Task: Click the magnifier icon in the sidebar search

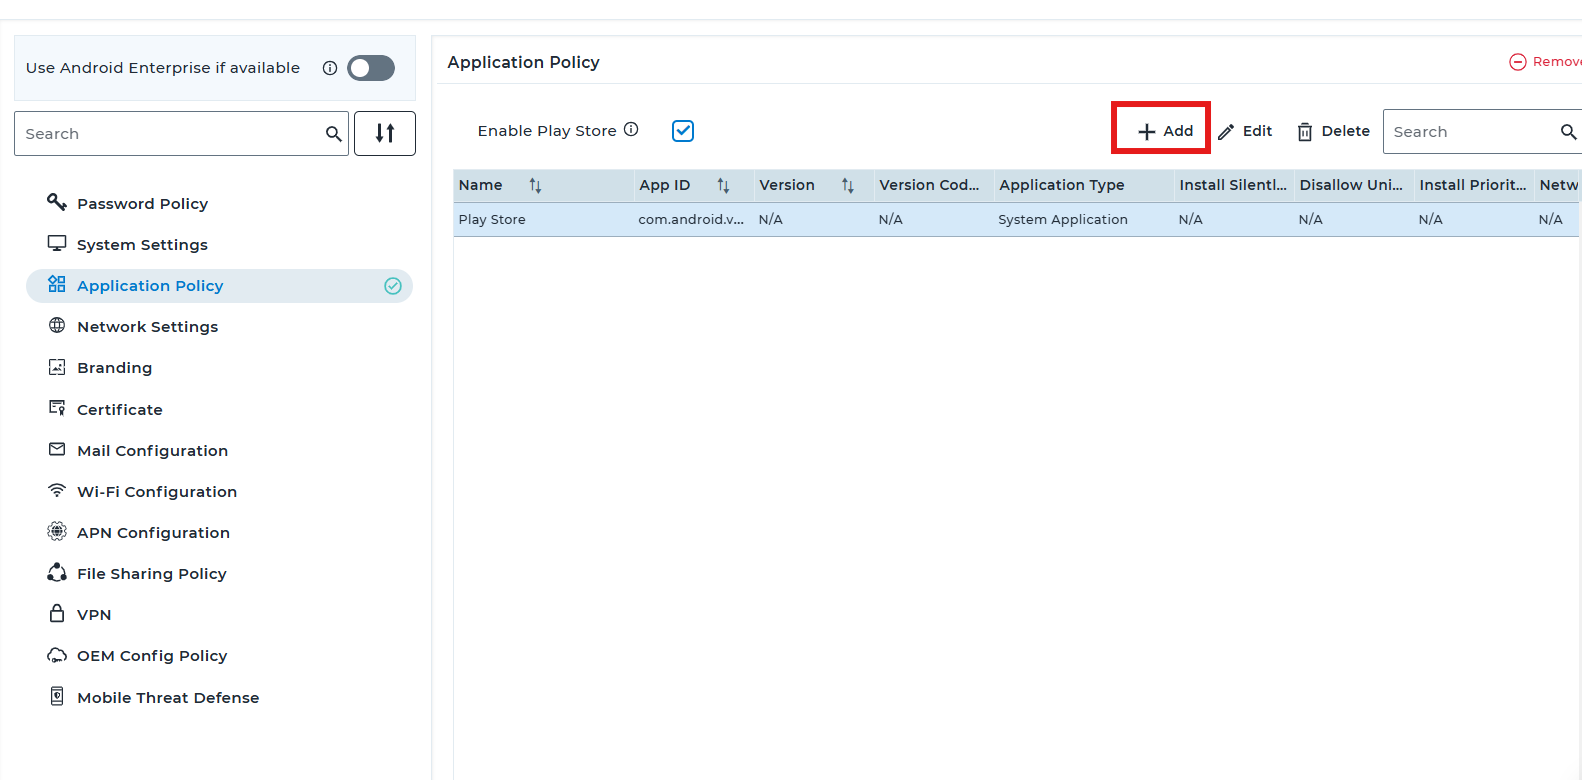Action: pyautogui.click(x=333, y=134)
